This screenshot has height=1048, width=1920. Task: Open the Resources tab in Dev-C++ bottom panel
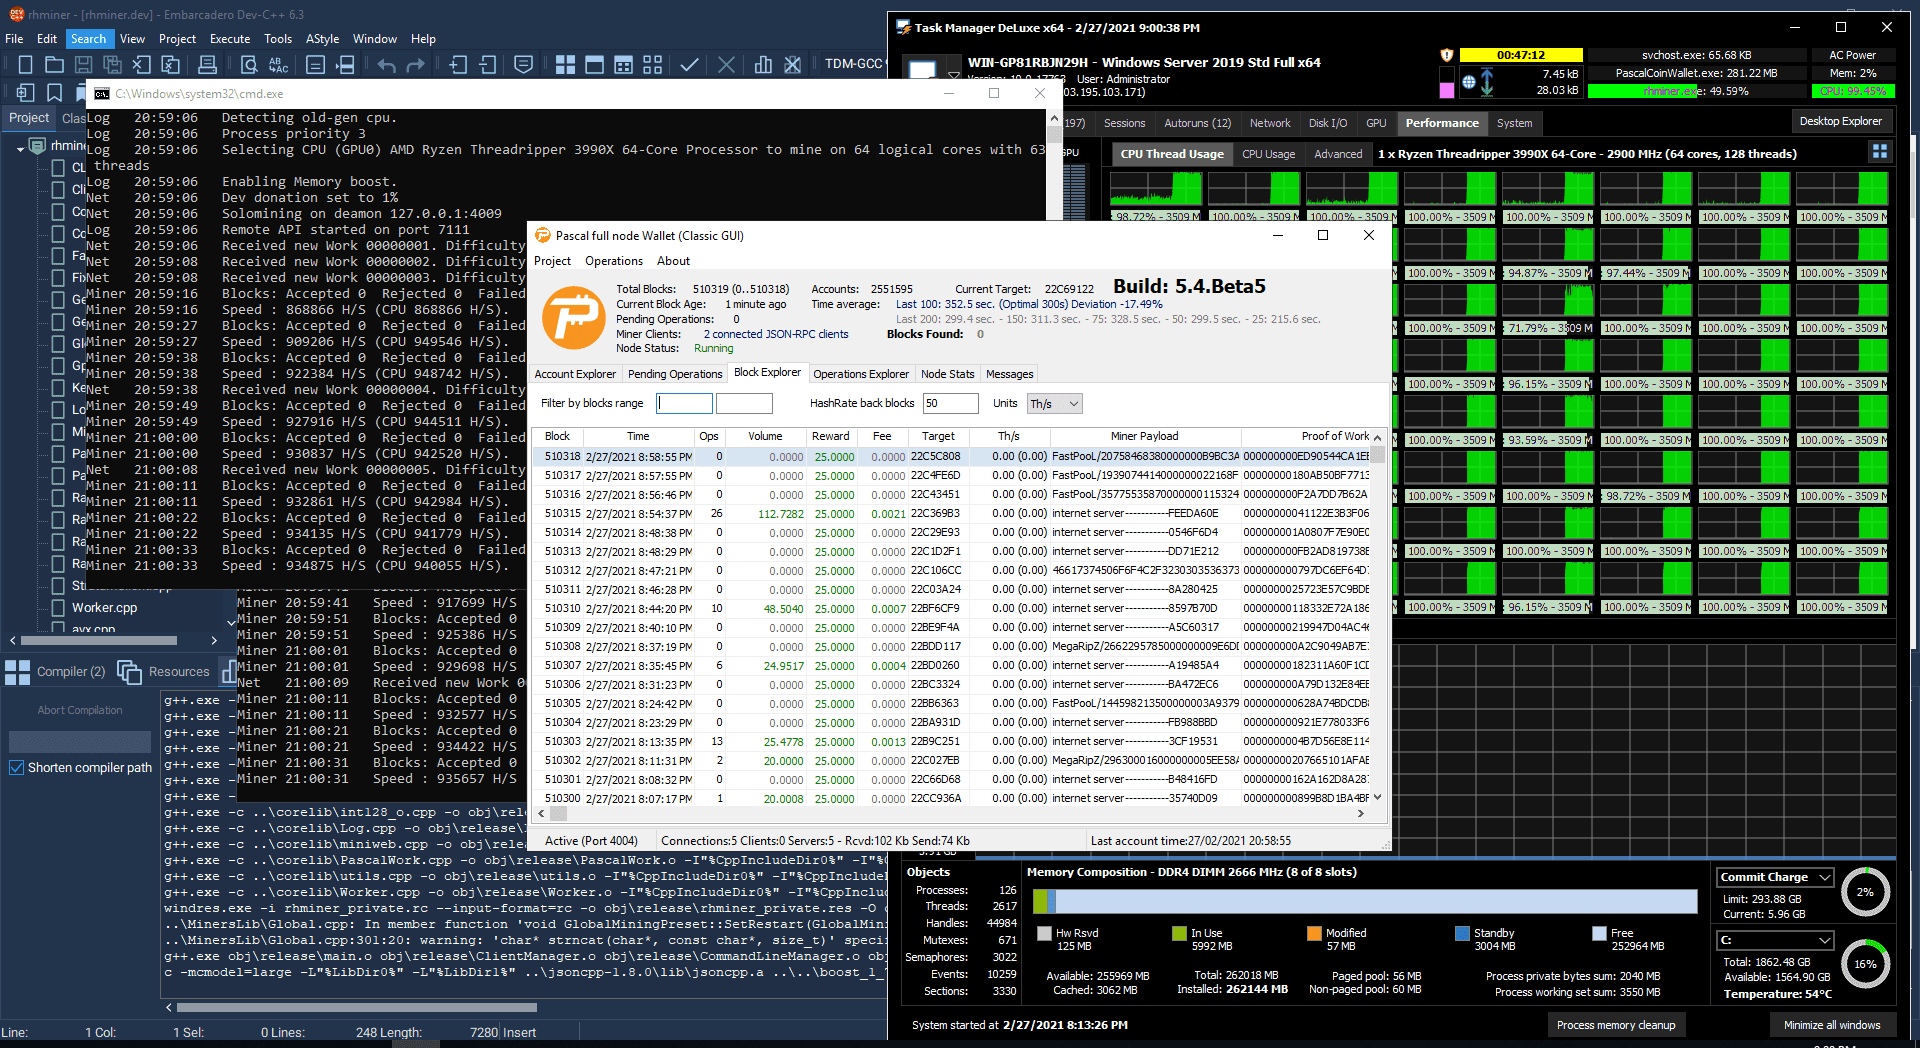click(x=164, y=672)
